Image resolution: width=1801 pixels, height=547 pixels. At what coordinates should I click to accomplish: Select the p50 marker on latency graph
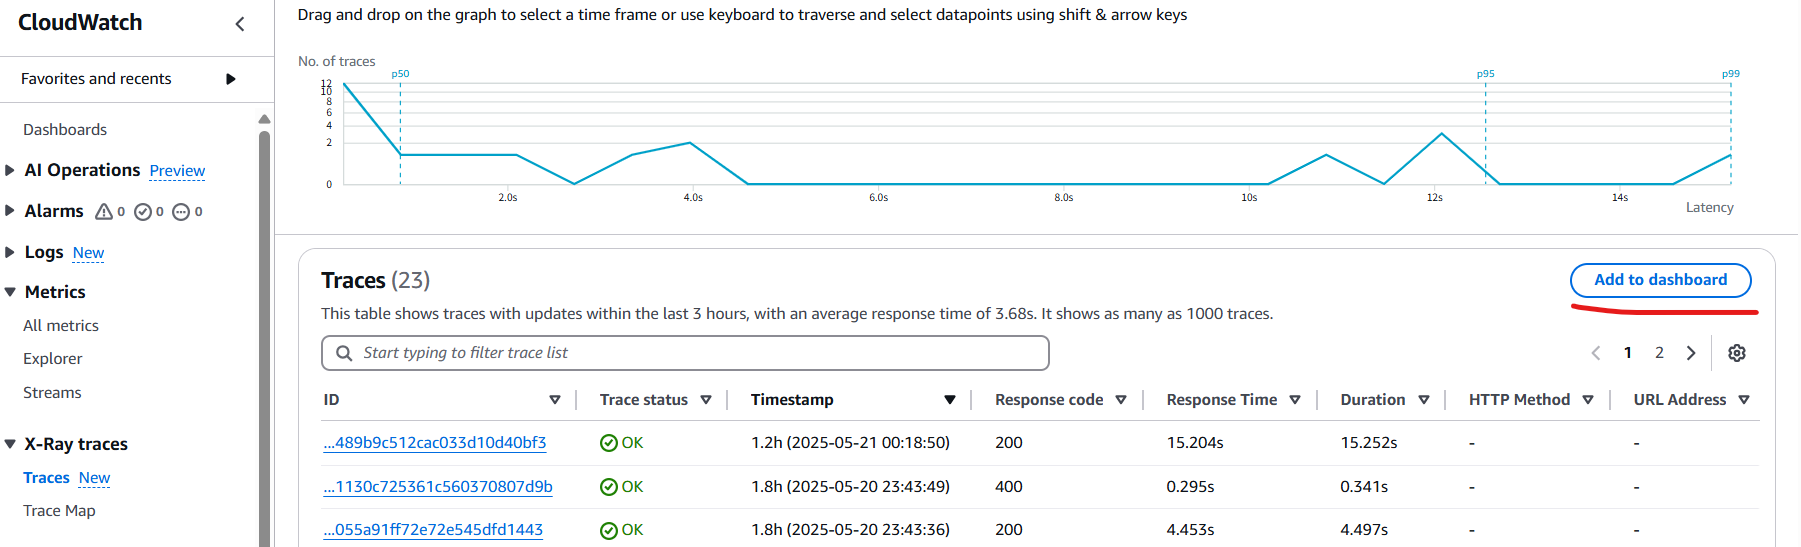click(400, 74)
